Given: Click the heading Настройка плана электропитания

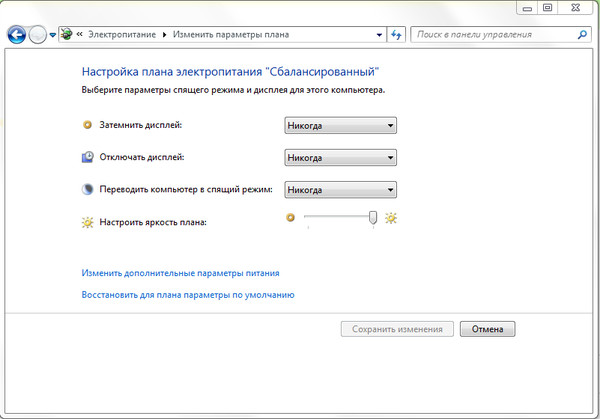Looking at the screenshot, I should (x=230, y=72).
